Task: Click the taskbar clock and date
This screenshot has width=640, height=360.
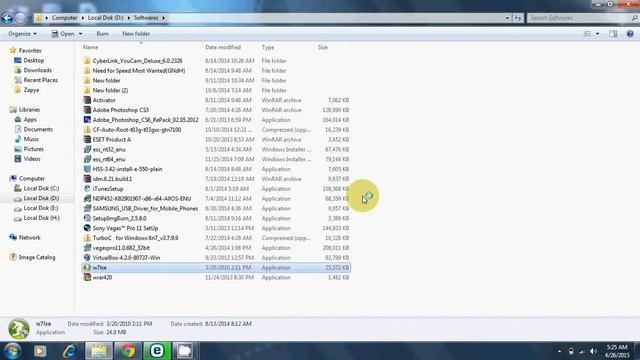Action: 617,351
